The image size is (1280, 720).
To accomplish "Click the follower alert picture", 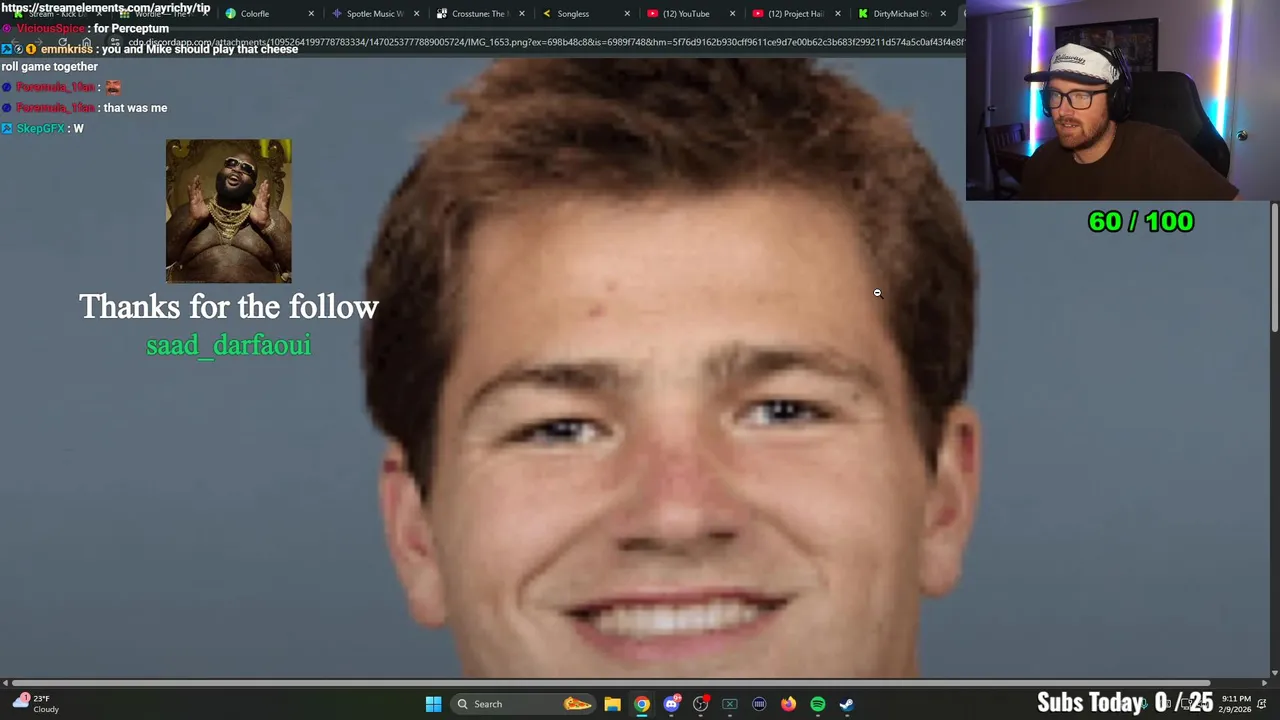I will point(229,211).
